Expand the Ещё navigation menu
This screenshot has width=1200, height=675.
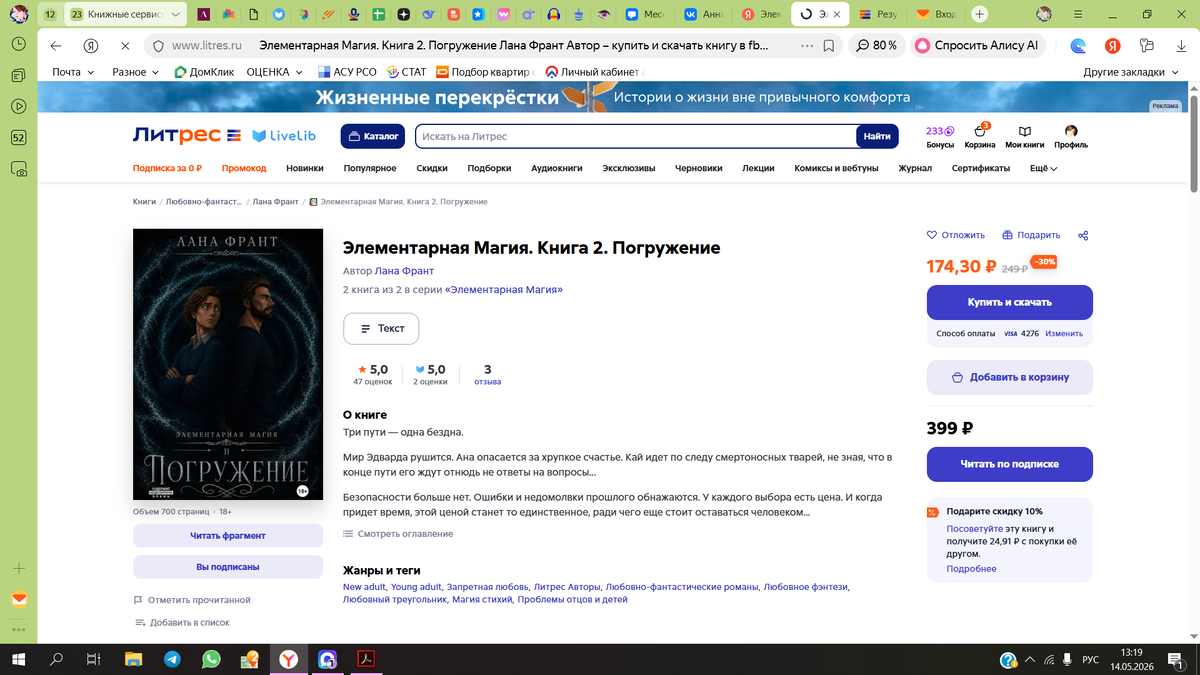(x=1044, y=169)
